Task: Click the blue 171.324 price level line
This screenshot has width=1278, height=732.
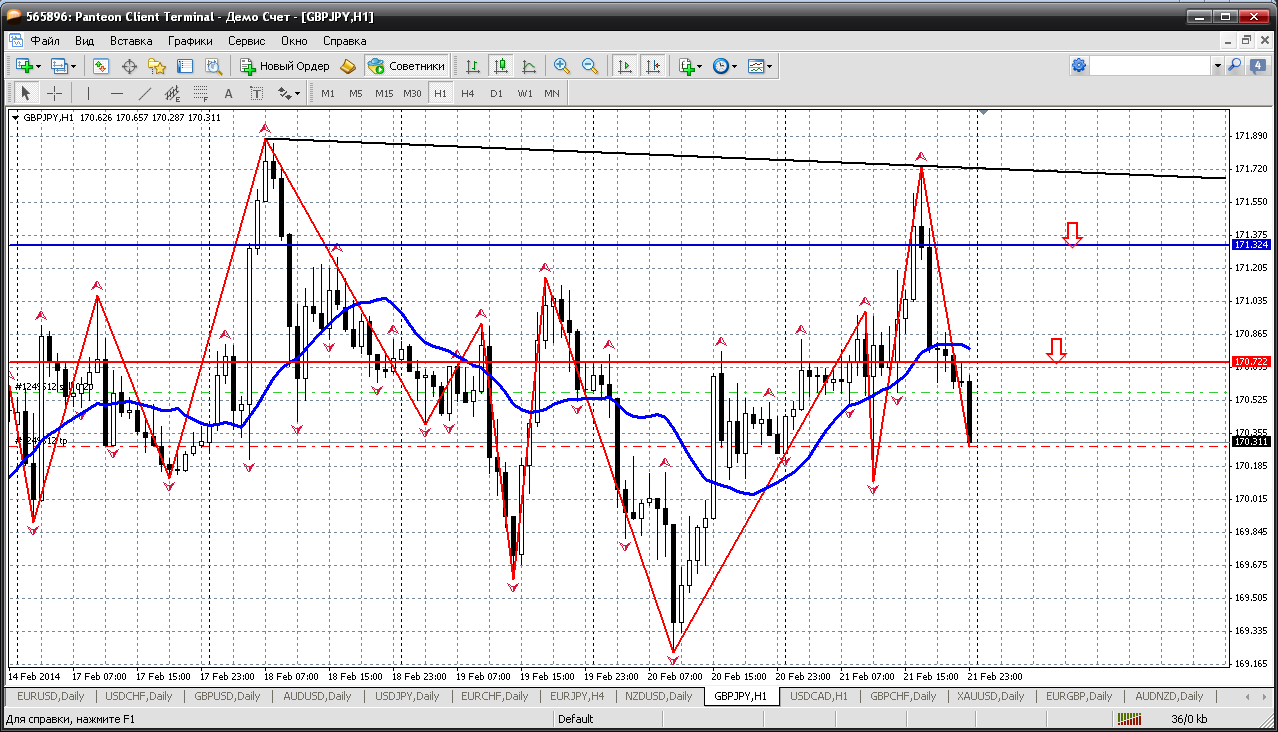Action: [x=600, y=245]
